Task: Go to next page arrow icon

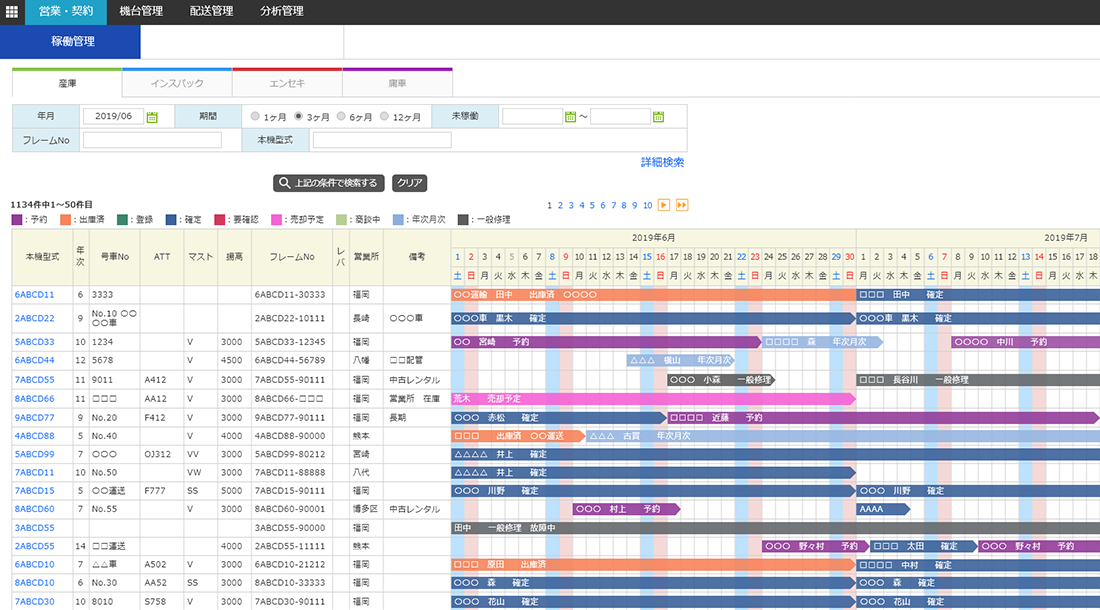Action: pyautogui.click(x=664, y=205)
